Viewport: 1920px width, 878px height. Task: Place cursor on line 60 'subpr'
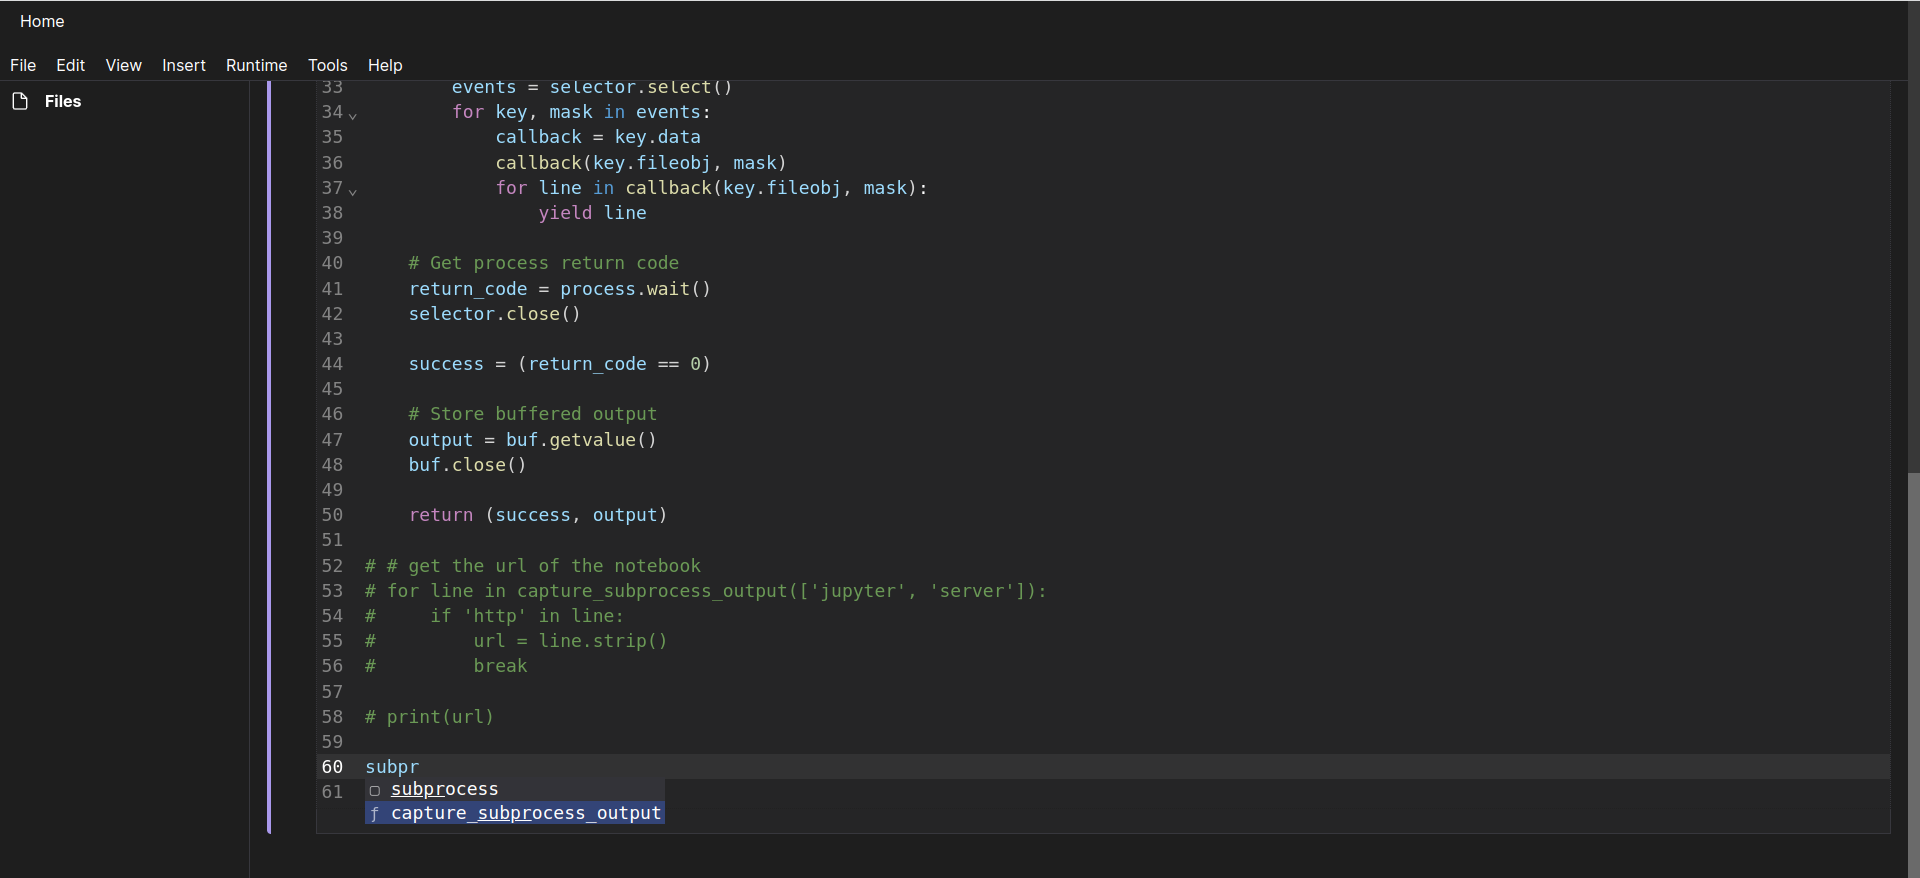392,767
